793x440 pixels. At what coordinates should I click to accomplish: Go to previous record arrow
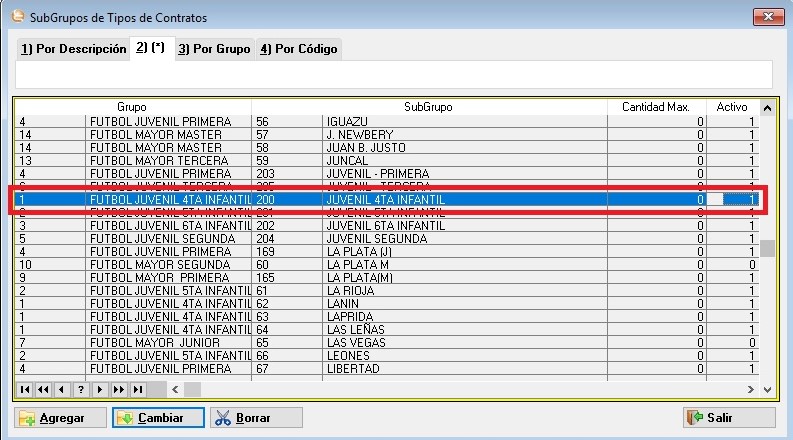point(62,389)
